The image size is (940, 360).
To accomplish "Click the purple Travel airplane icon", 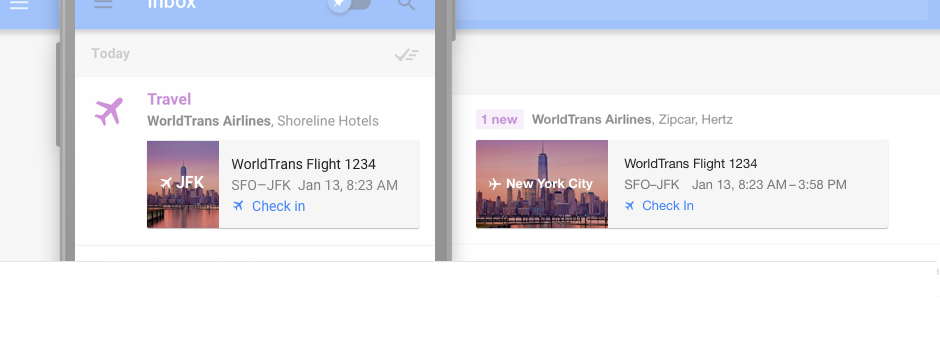I will click(x=109, y=111).
